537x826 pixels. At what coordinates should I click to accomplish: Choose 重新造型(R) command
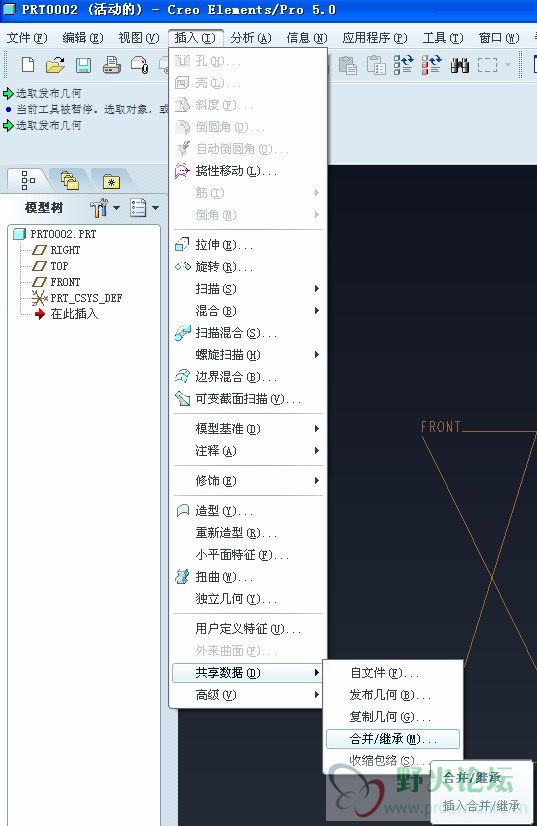tap(247, 533)
